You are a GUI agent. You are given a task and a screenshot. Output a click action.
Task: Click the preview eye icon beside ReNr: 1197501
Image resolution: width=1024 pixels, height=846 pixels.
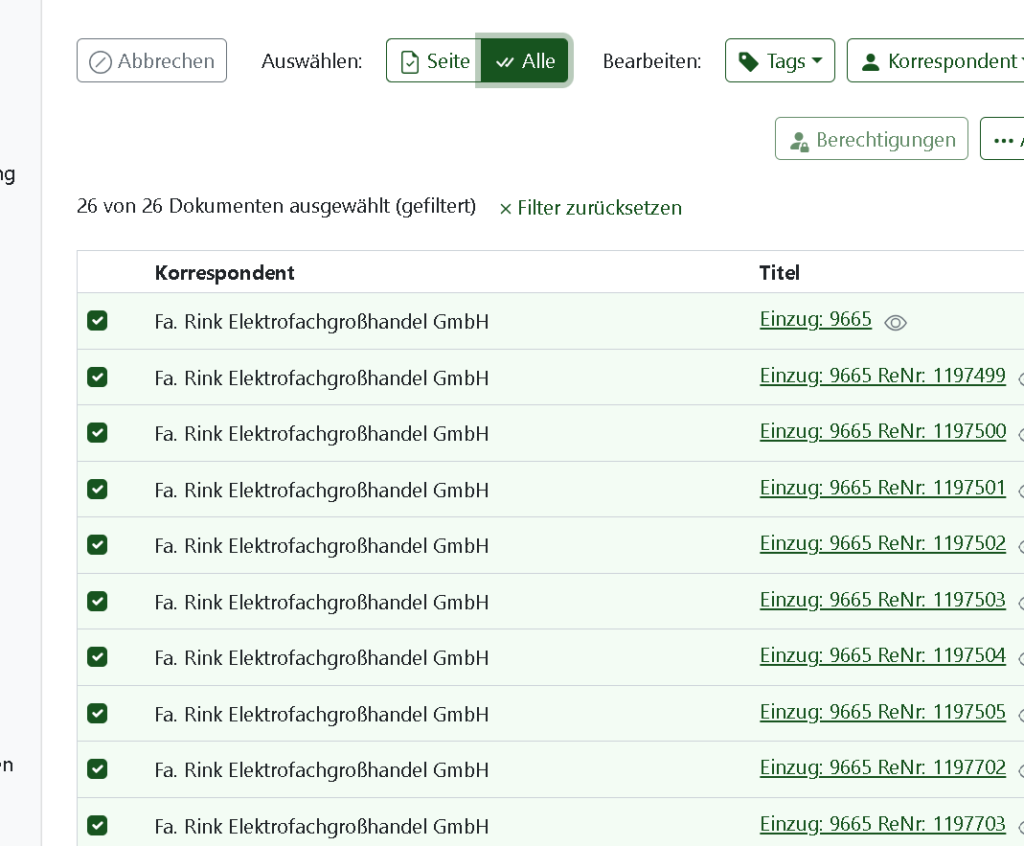tap(1020, 490)
